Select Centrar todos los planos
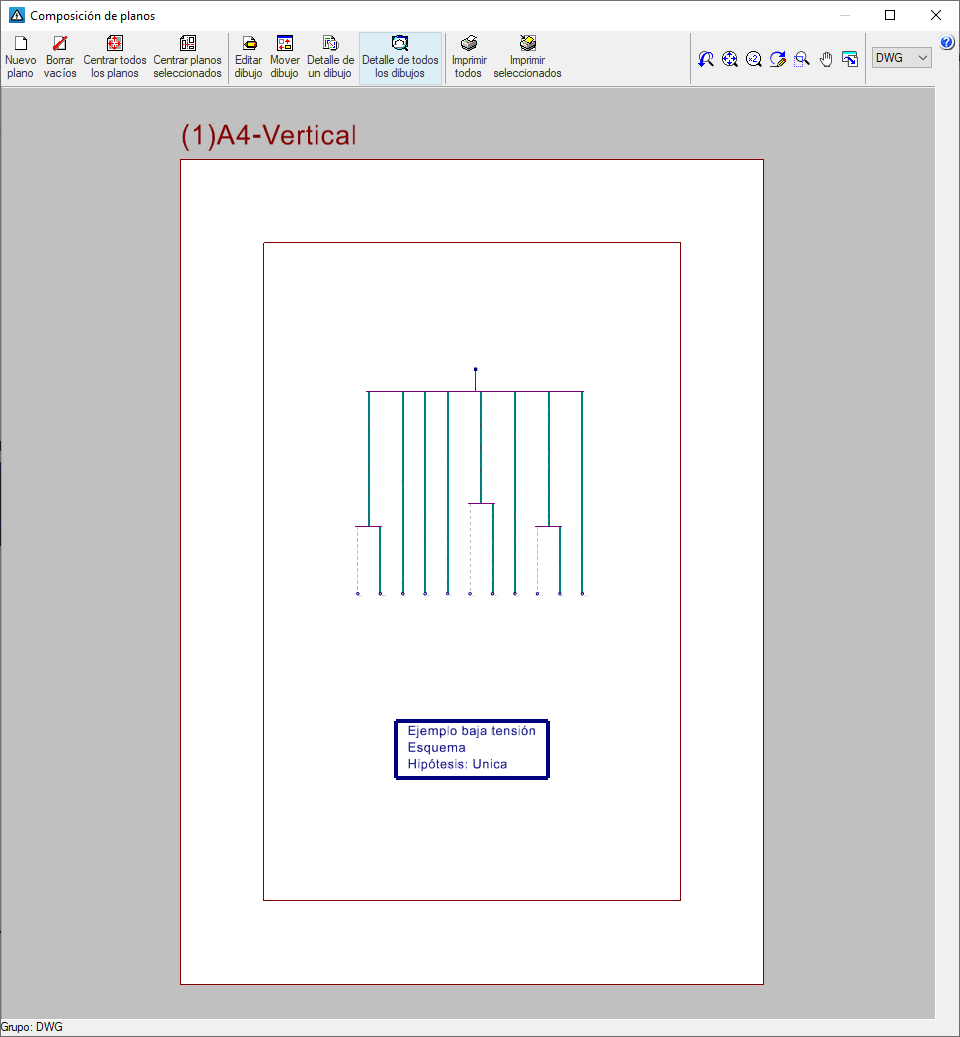 pos(115,58)
